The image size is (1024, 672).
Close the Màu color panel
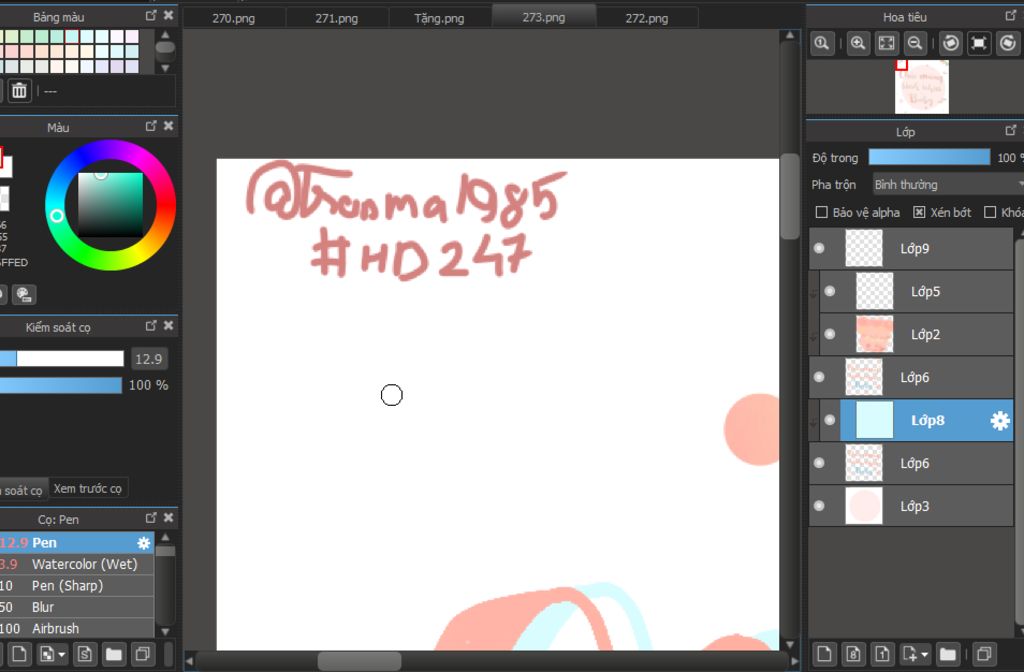click(168, 125)
